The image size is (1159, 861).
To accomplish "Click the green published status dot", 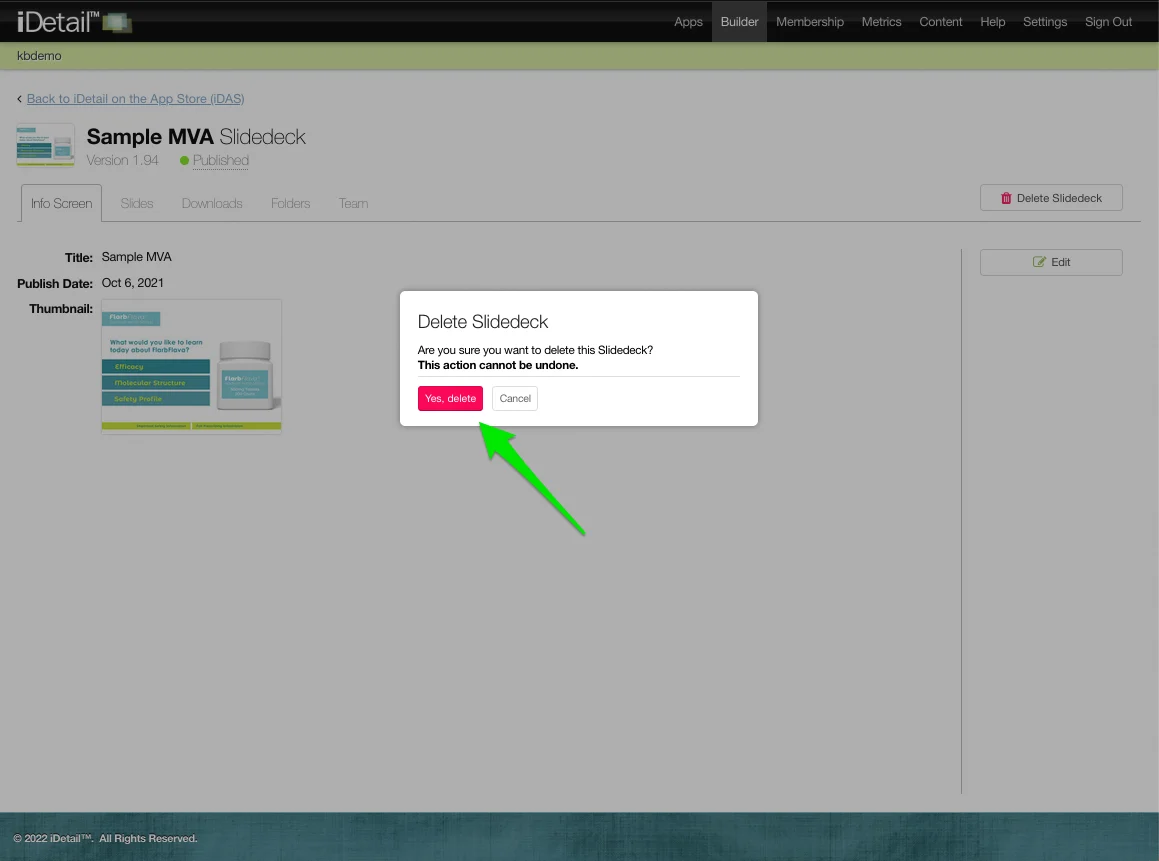I will point(184,160).
